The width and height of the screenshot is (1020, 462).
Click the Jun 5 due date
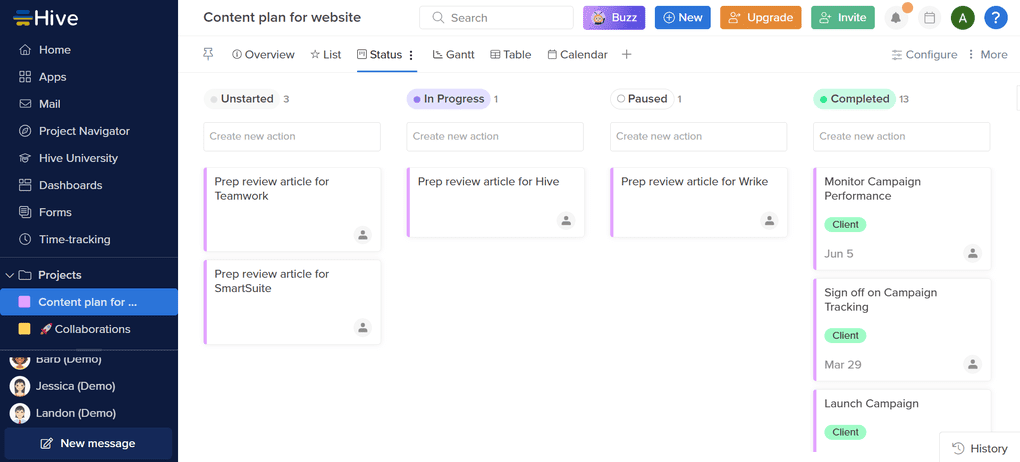click(x=839, y=254)
